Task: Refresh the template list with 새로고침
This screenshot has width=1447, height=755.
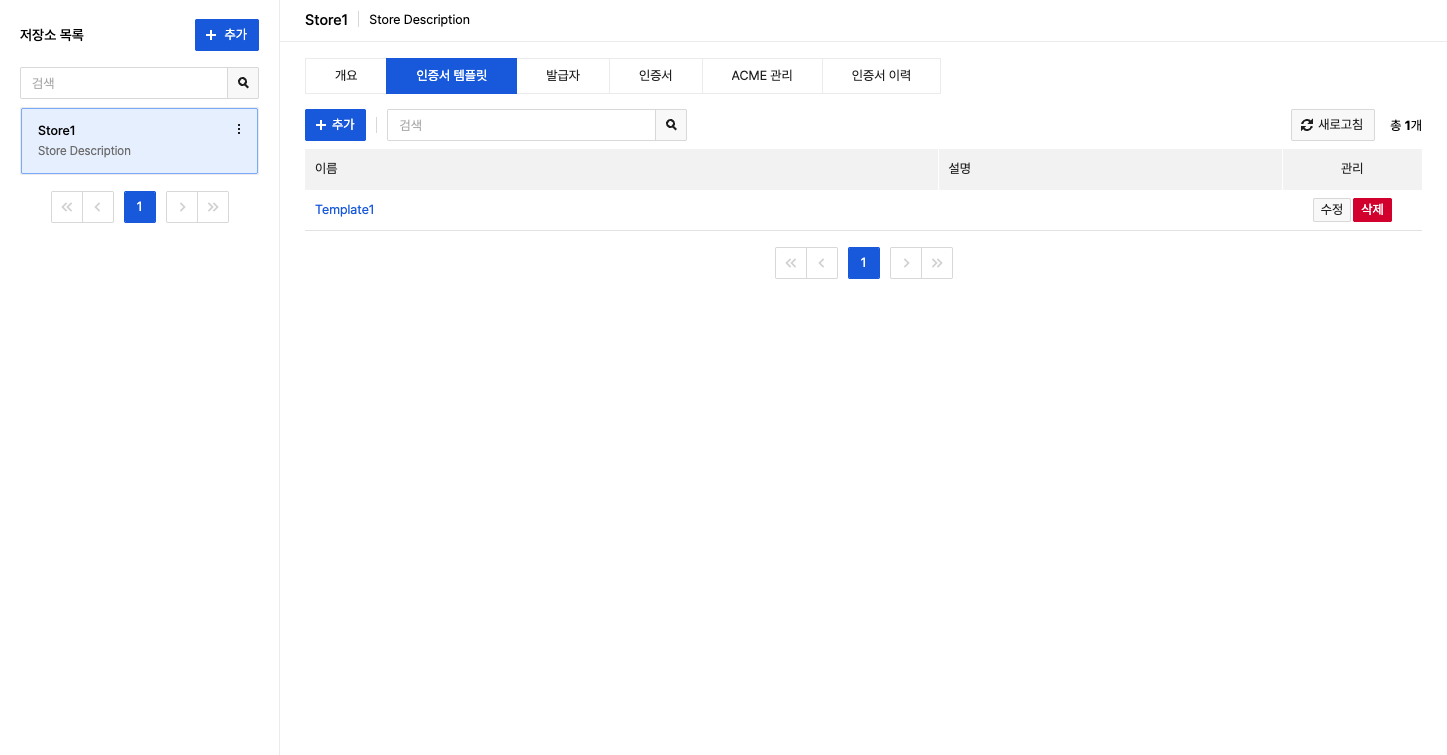Action: coord(1332,125)
